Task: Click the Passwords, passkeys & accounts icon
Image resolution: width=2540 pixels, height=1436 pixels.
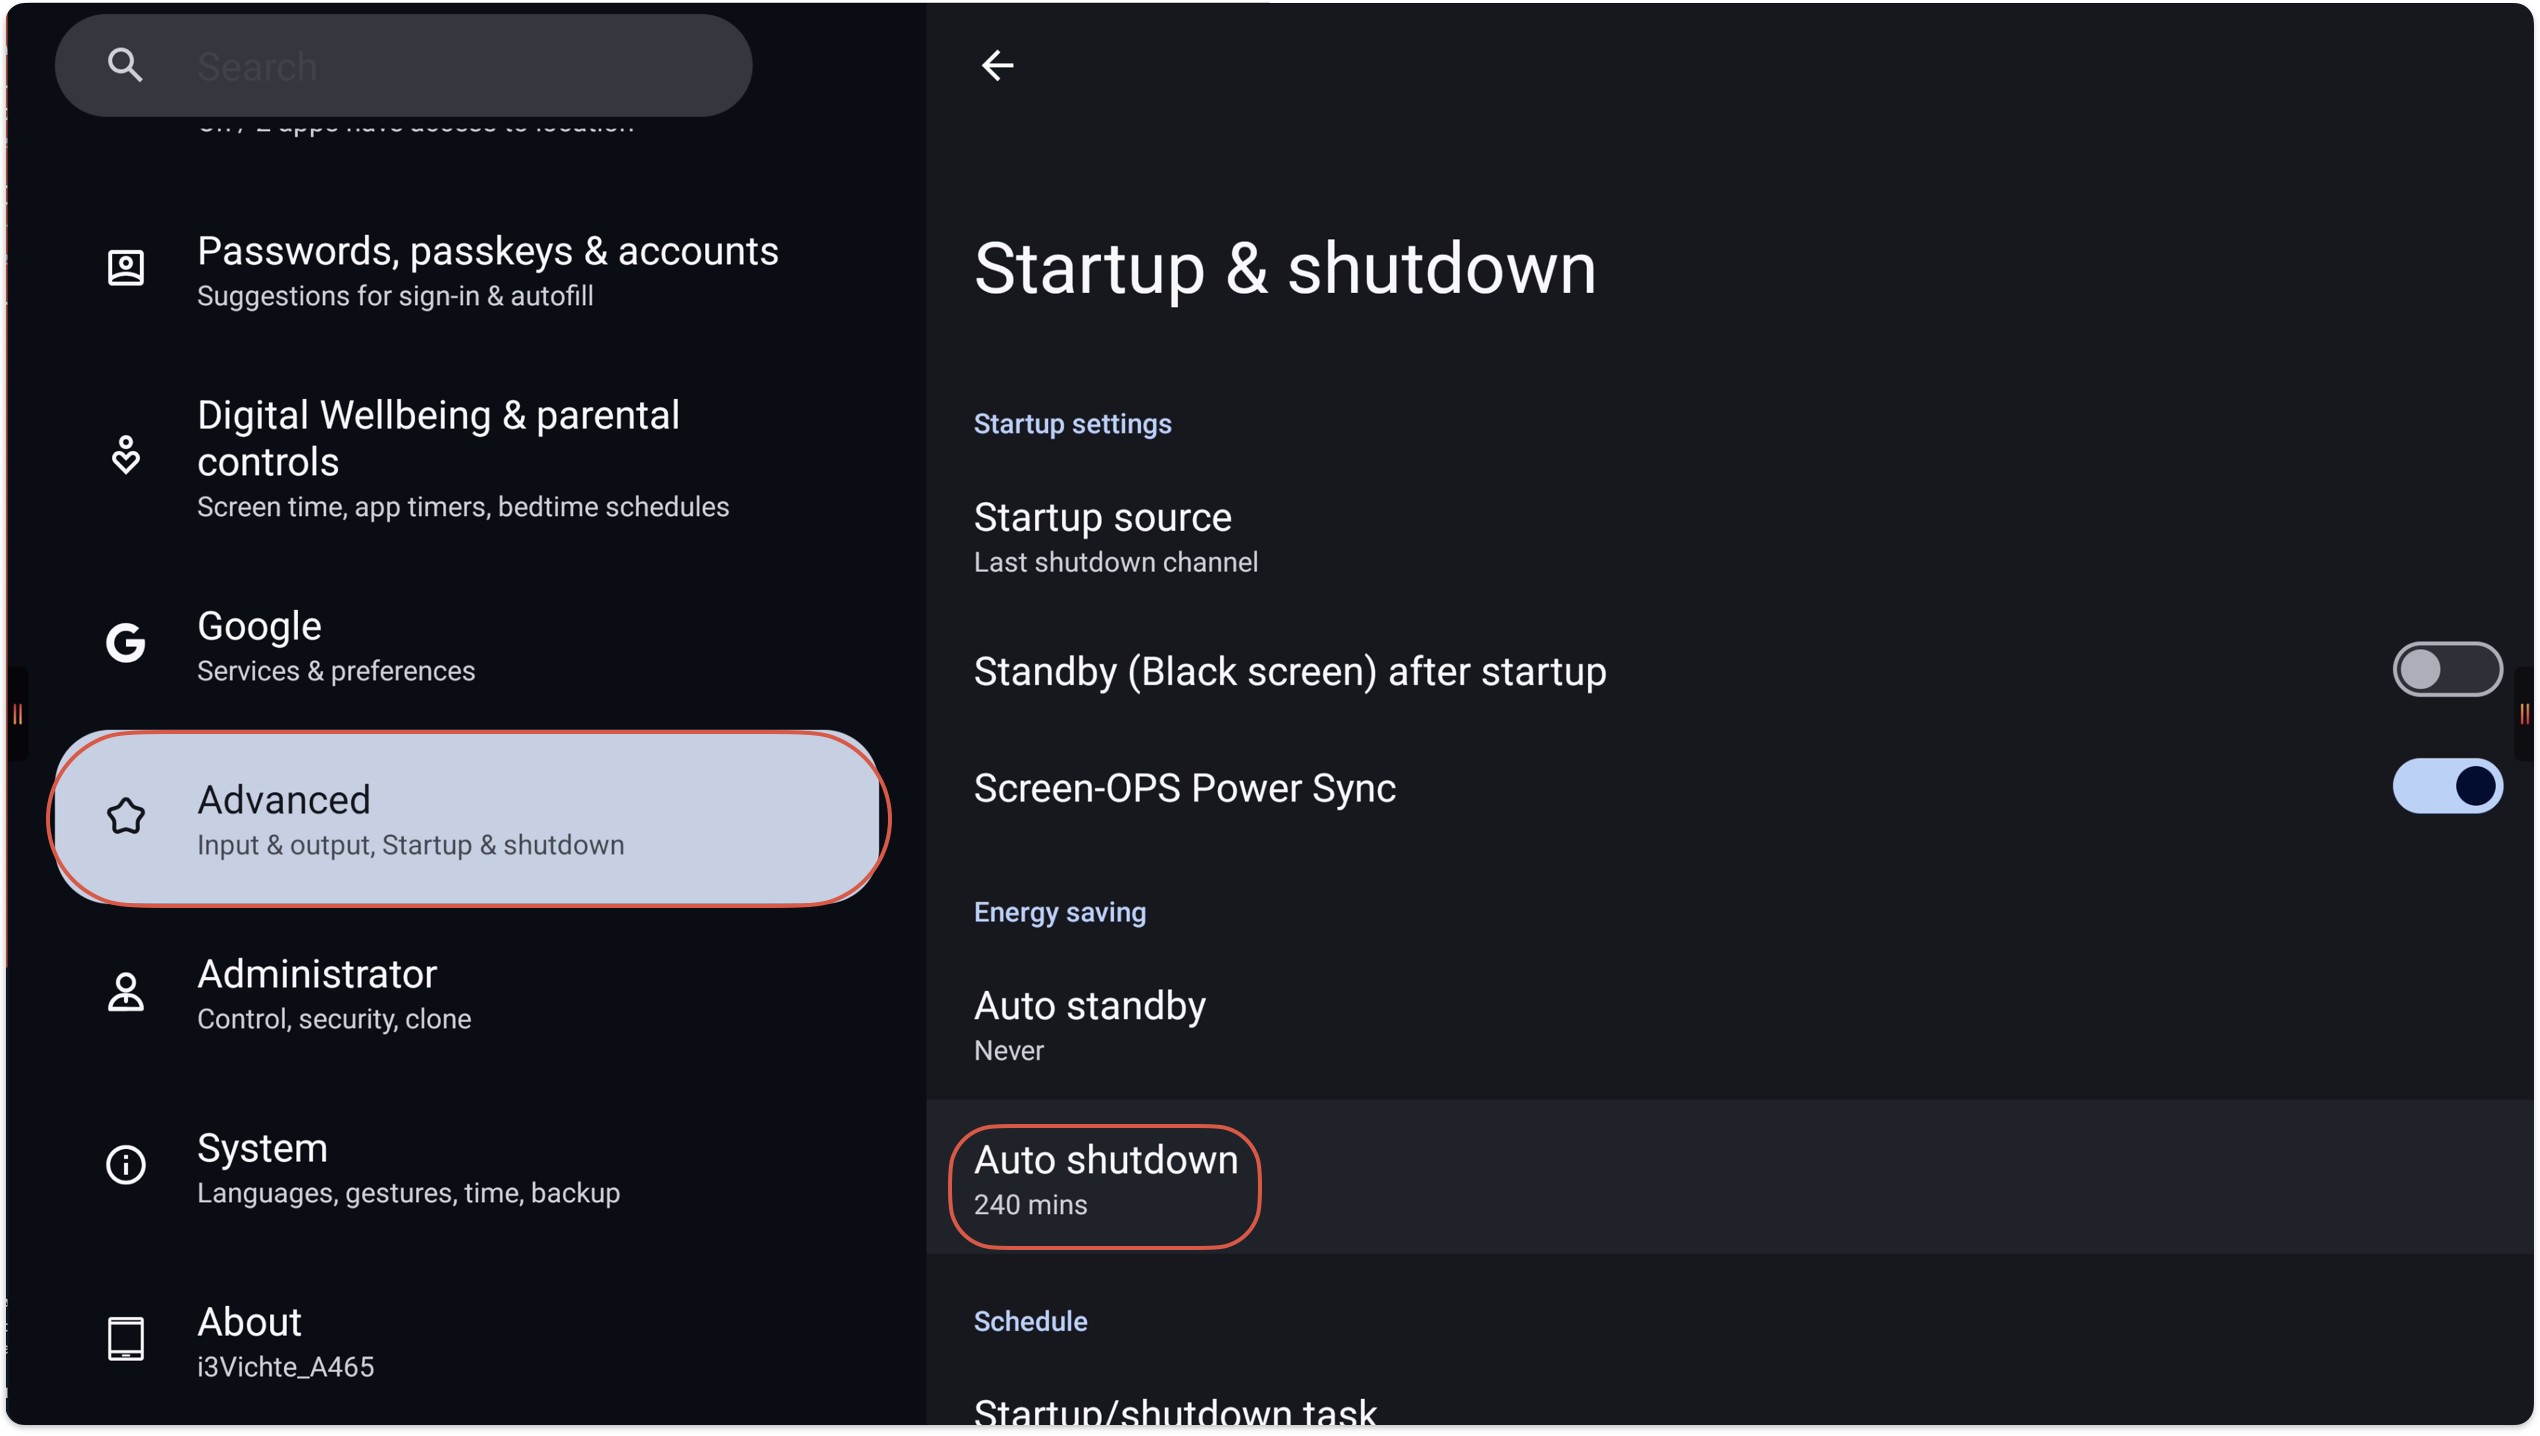Action: [126, 268]
